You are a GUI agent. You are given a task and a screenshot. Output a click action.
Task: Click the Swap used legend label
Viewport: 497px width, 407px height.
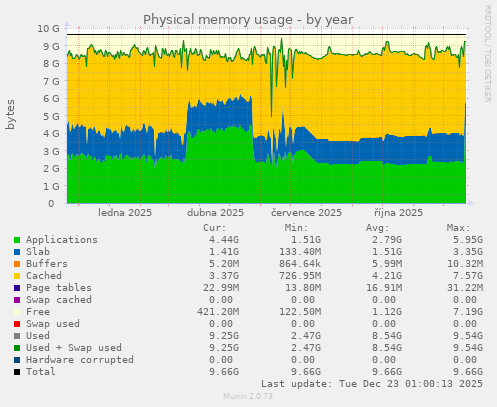53,324
